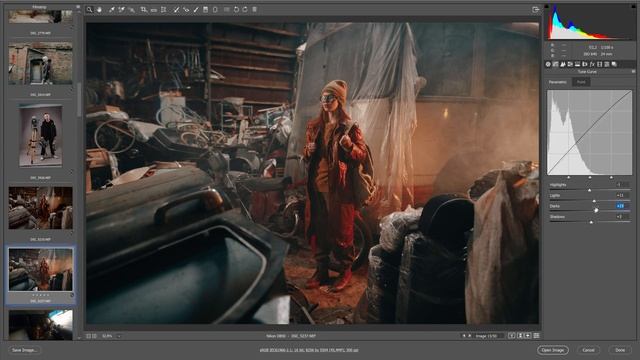Click the Cancel button

point(588,350)
